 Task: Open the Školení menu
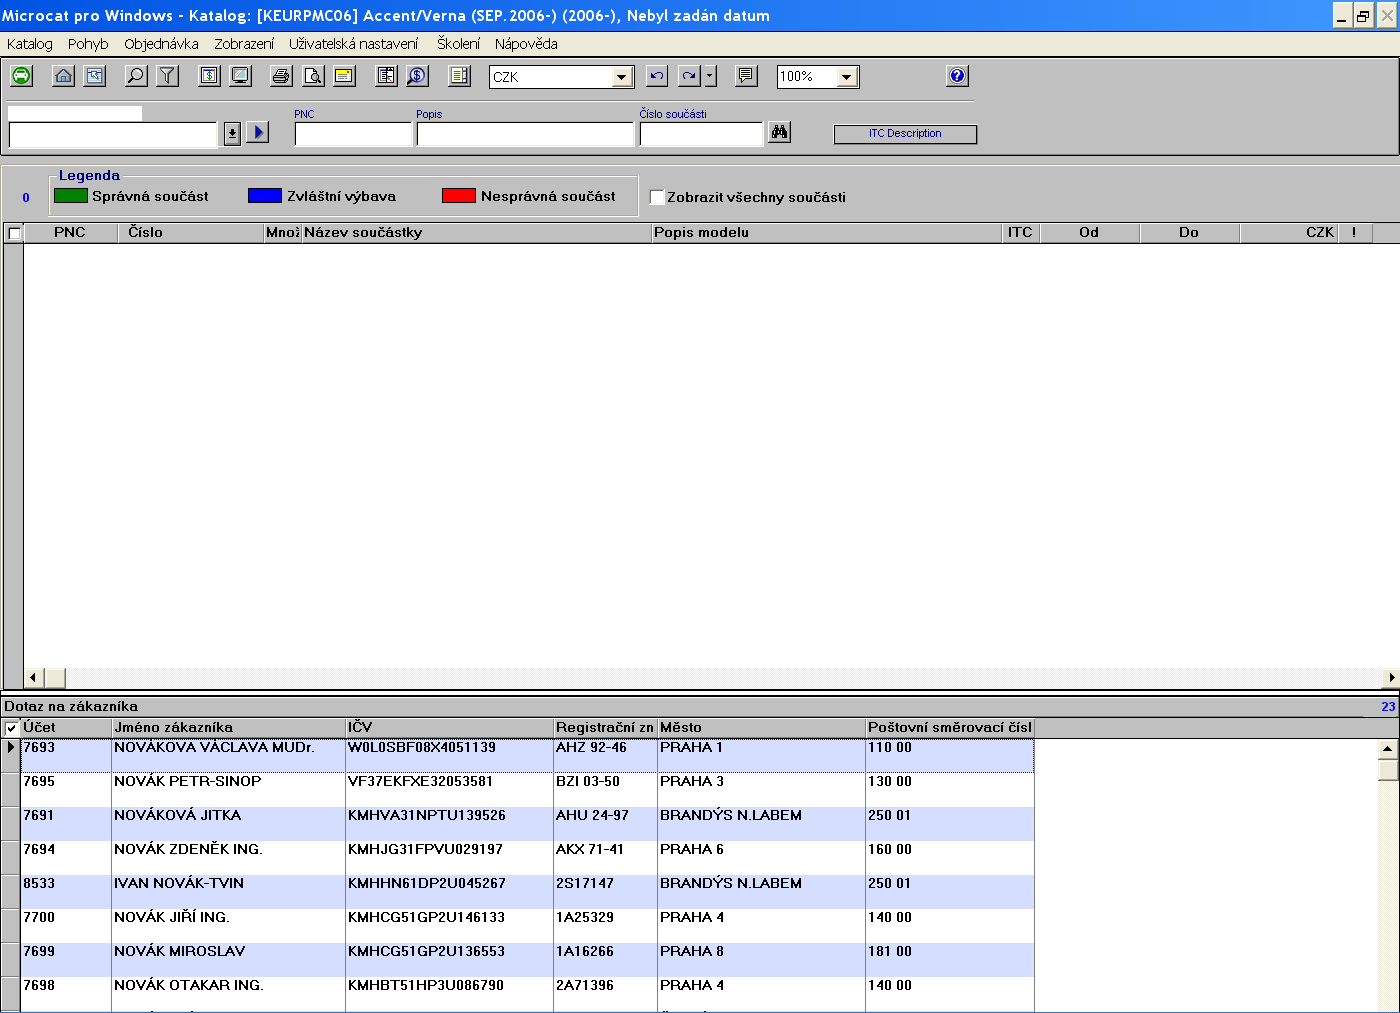(x=458, y=44)
